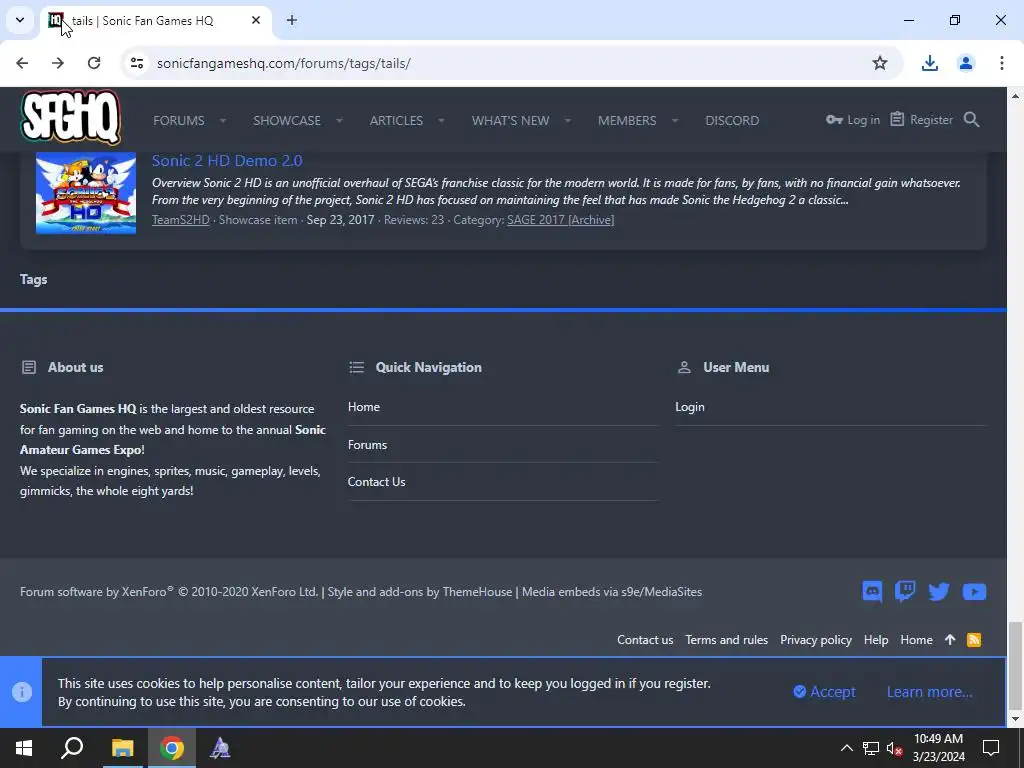
Task: Click Forums in Quick Navigation
Action: (367, 445)
